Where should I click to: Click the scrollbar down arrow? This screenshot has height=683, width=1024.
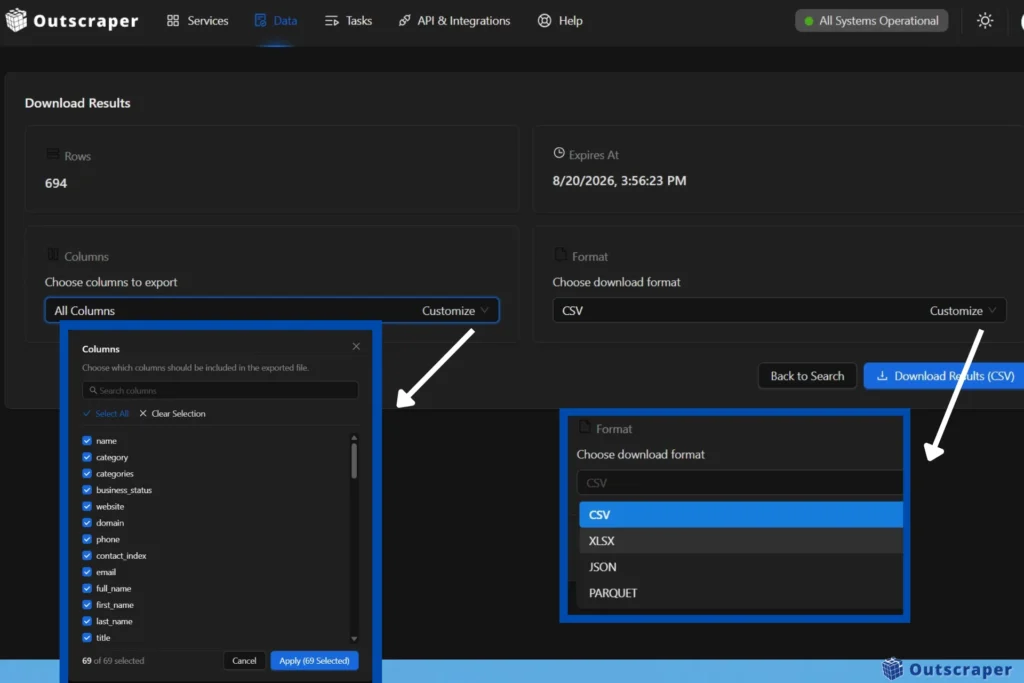pyautogui.click(x=354, y=639)
